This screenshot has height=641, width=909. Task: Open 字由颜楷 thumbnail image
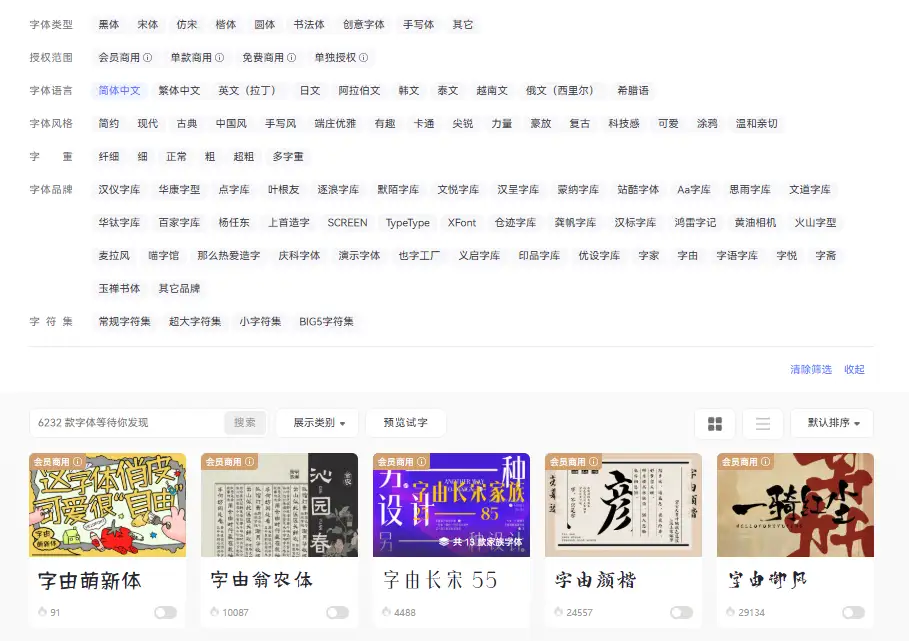(x=623, y=505)
